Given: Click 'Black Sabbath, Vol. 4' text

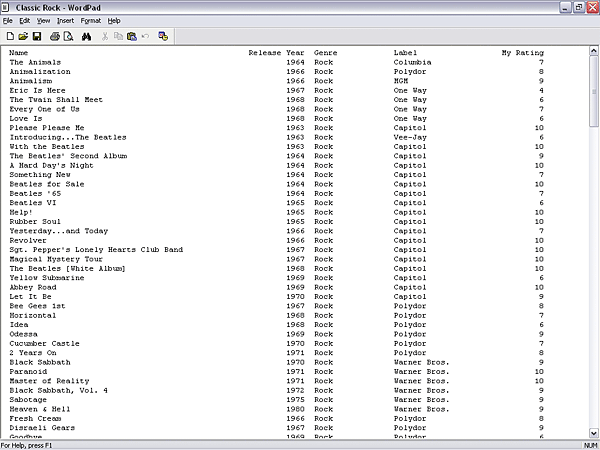Looking at the screenshot, I should point(59,390).
